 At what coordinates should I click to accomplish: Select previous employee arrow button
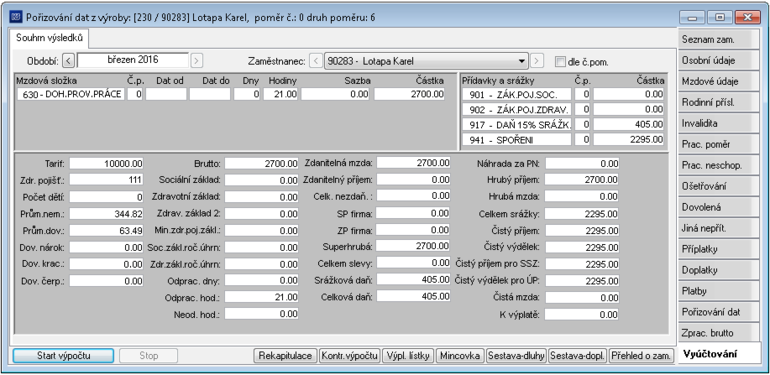tap(317, 61)
